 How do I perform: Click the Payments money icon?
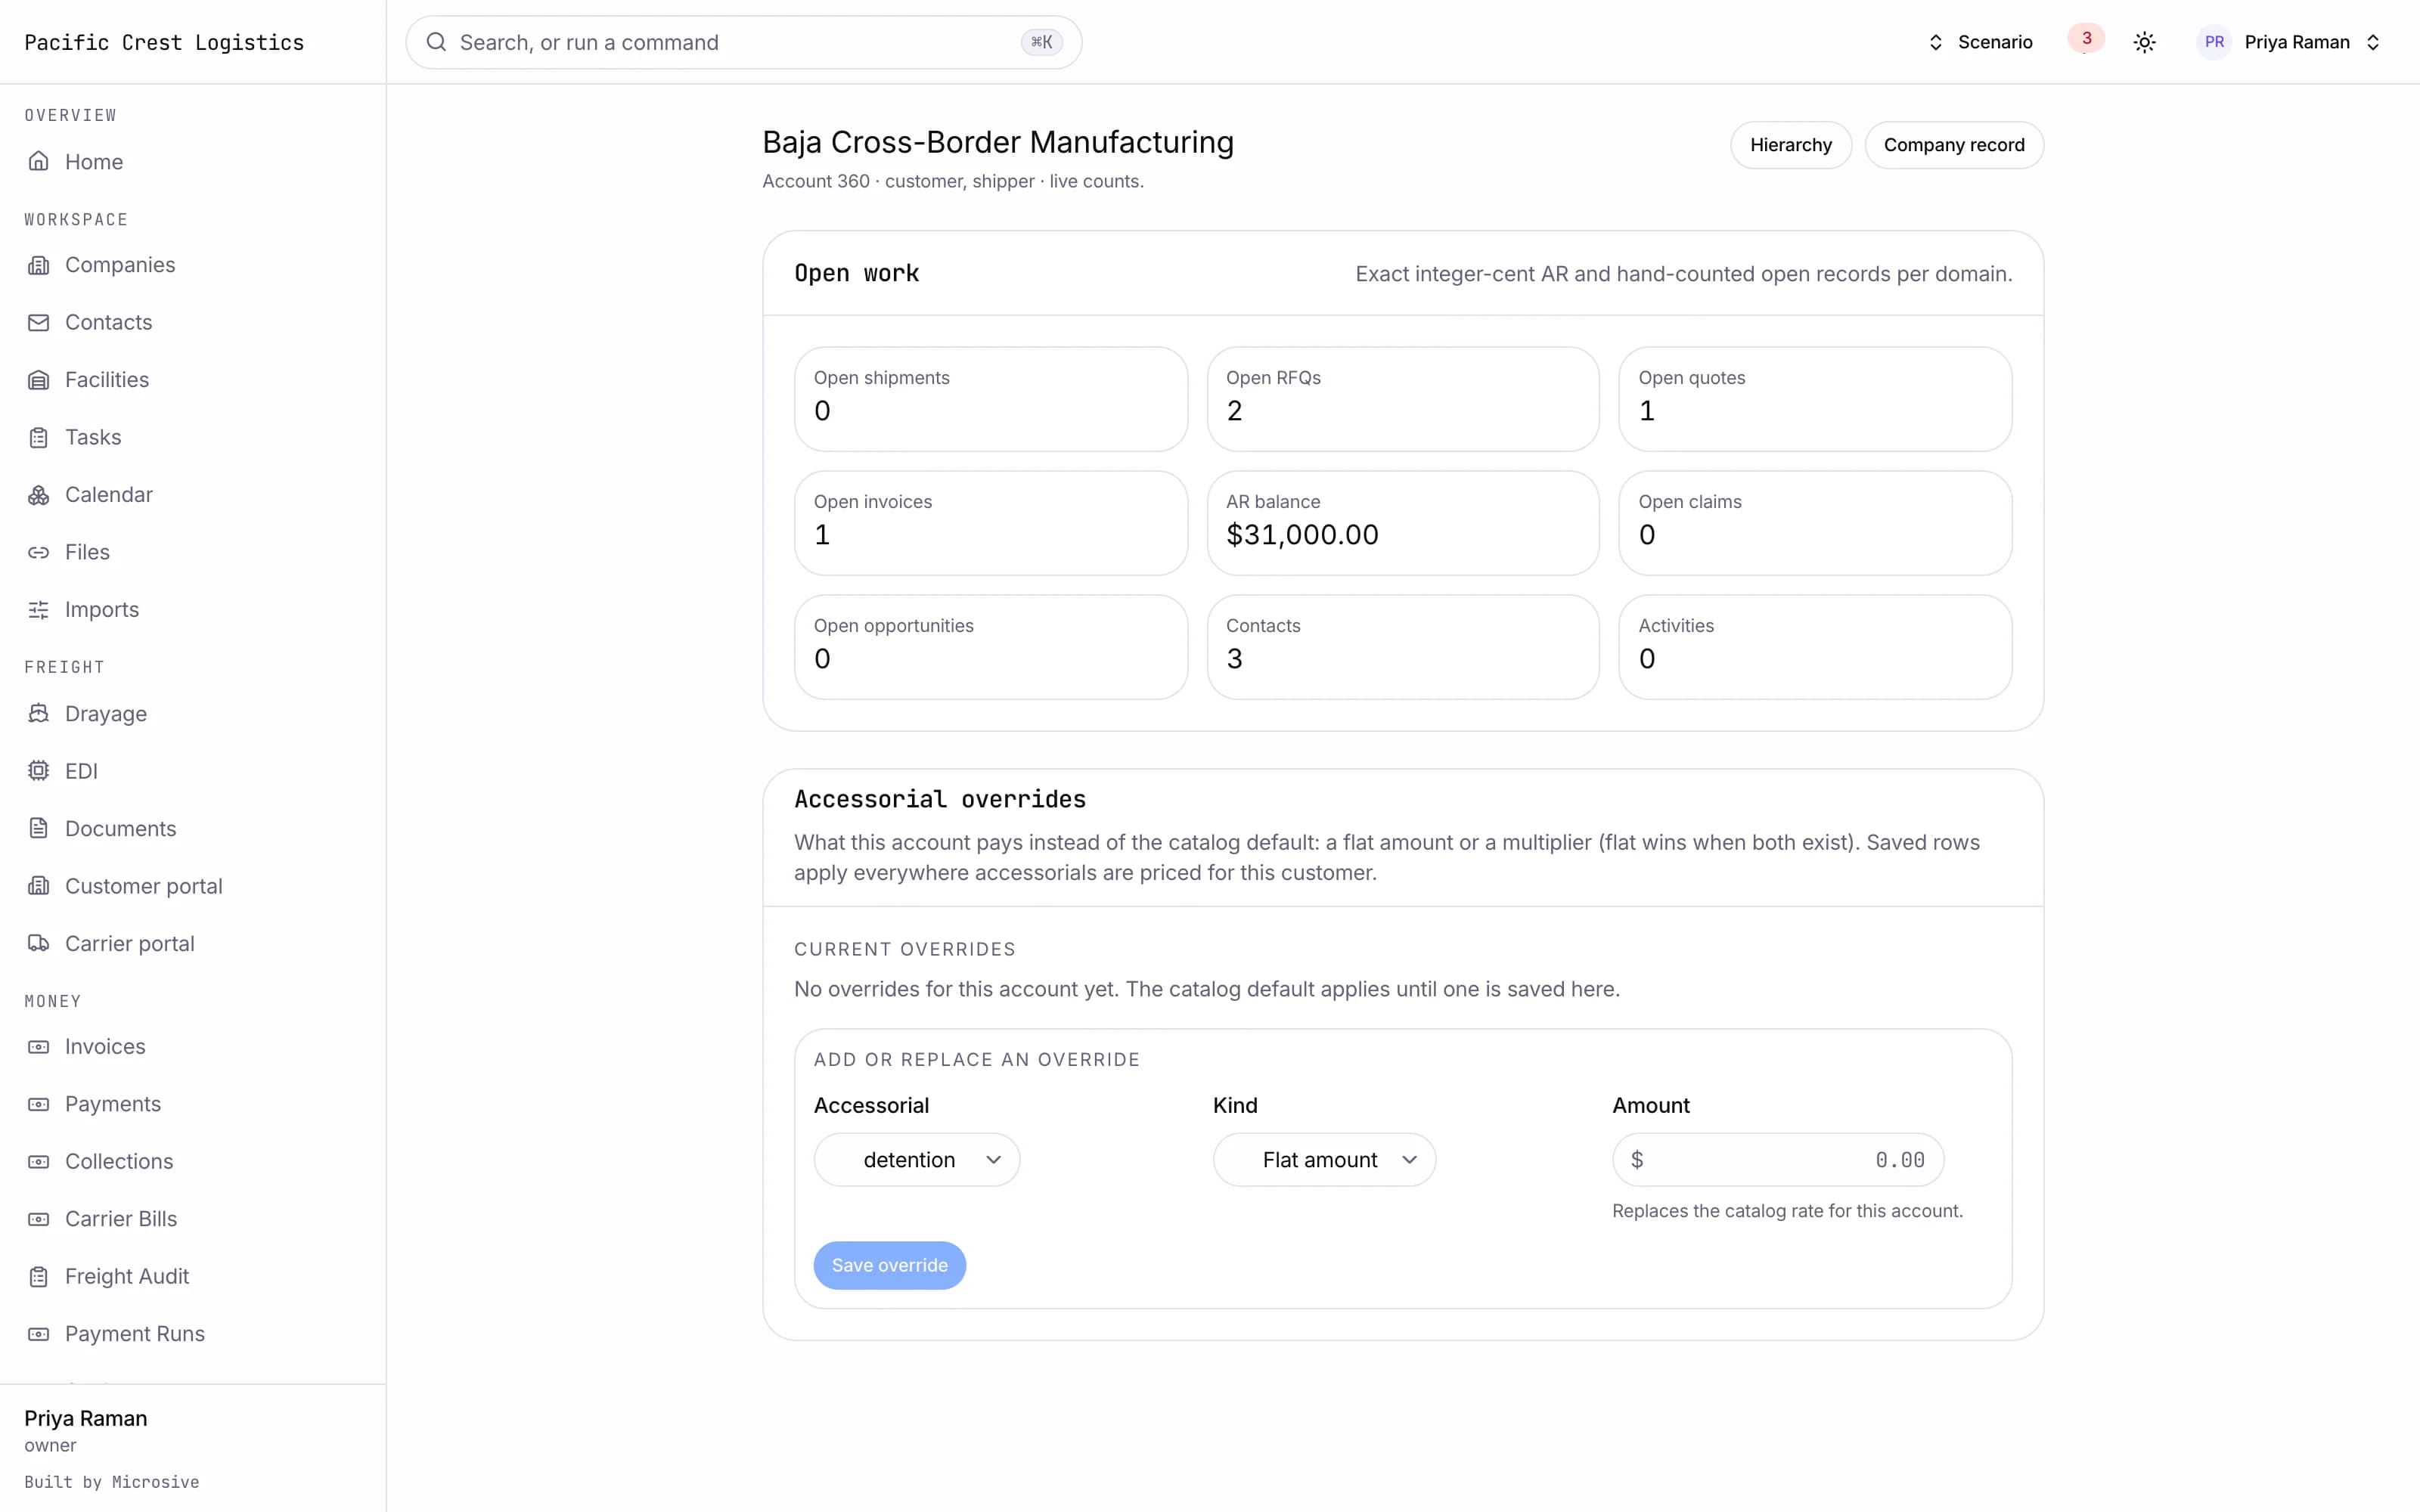coord(38,1104)
